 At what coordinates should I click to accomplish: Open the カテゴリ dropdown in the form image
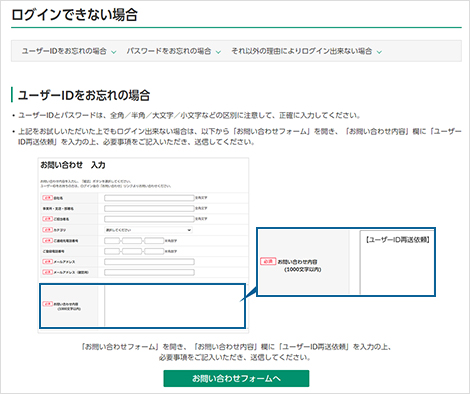pyautogui.click(x=148, y=230)
